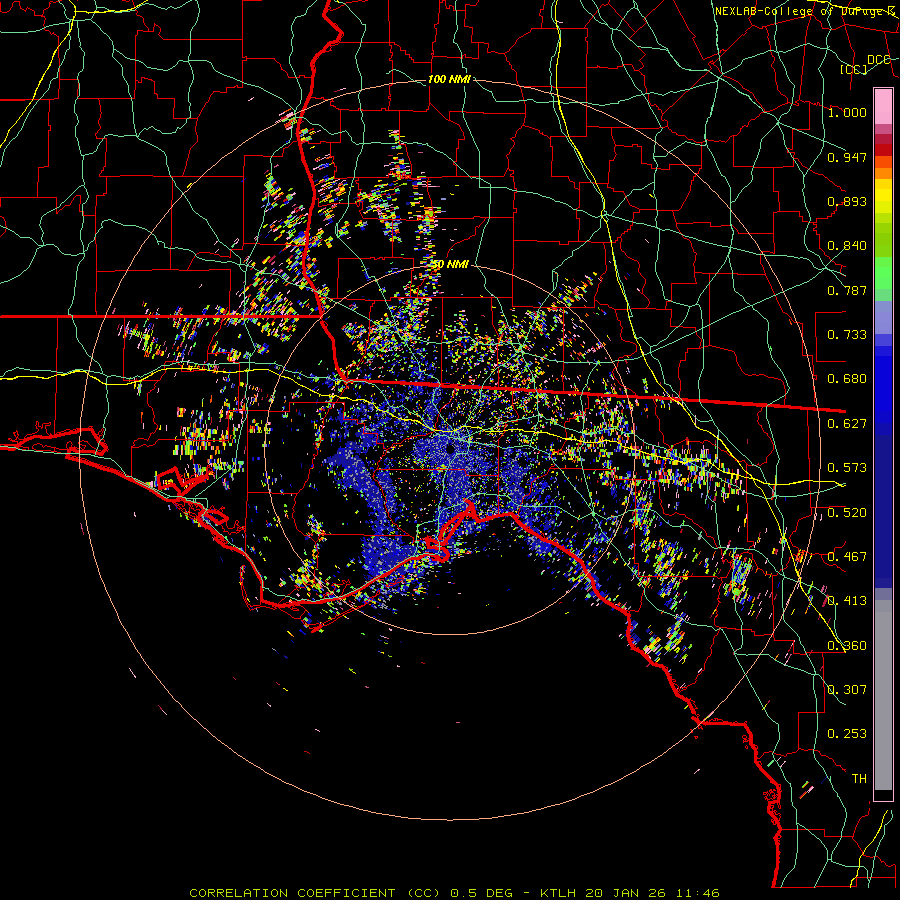Select the 0.360 scale value
The image size is (900, 900).
[847, 645]
